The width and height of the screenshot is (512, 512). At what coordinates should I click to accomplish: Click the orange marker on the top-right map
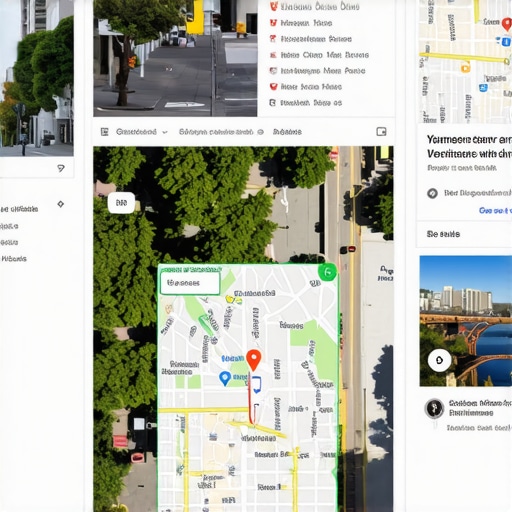(465, 68)
